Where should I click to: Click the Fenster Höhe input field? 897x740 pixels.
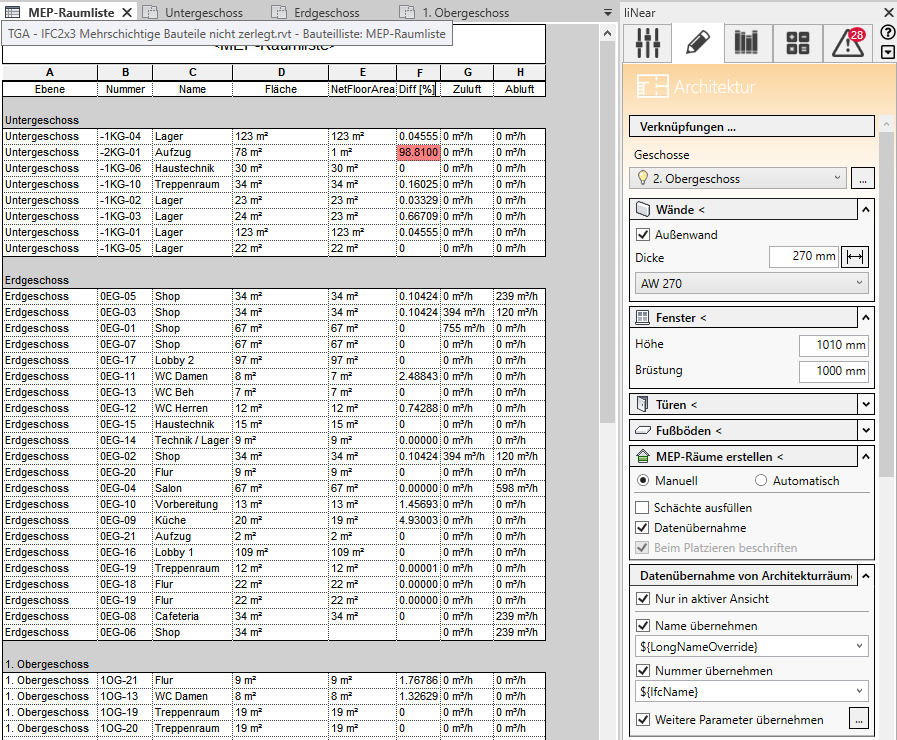pyautogui.click(x=833, y=345)
